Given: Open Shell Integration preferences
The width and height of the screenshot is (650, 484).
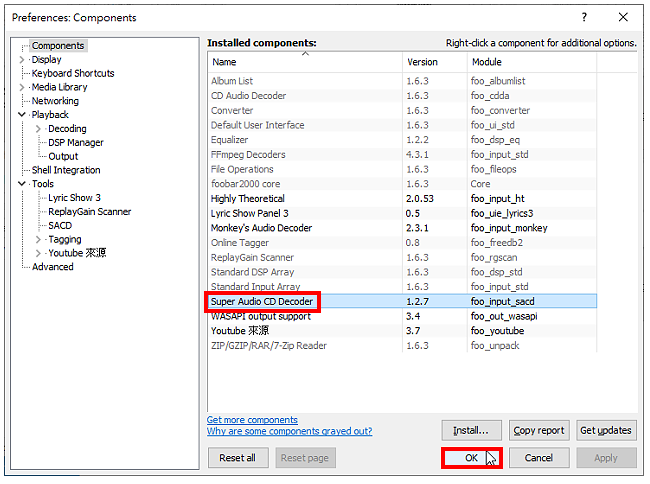Looking at the screenshot, I should [x=66, y=170].
